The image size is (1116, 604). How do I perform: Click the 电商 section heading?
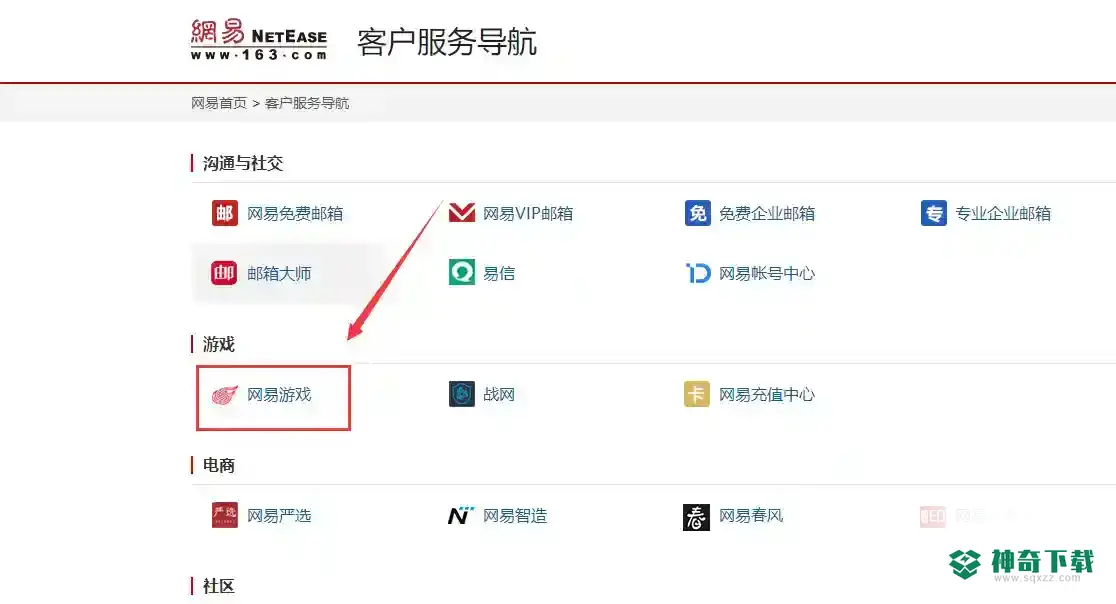click(219, 465)
